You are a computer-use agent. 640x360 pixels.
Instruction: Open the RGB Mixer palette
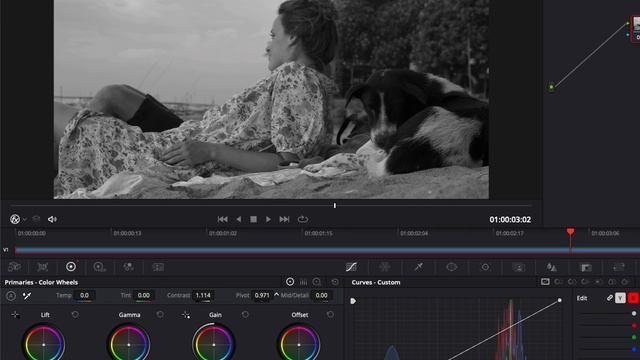click(129, 267)
